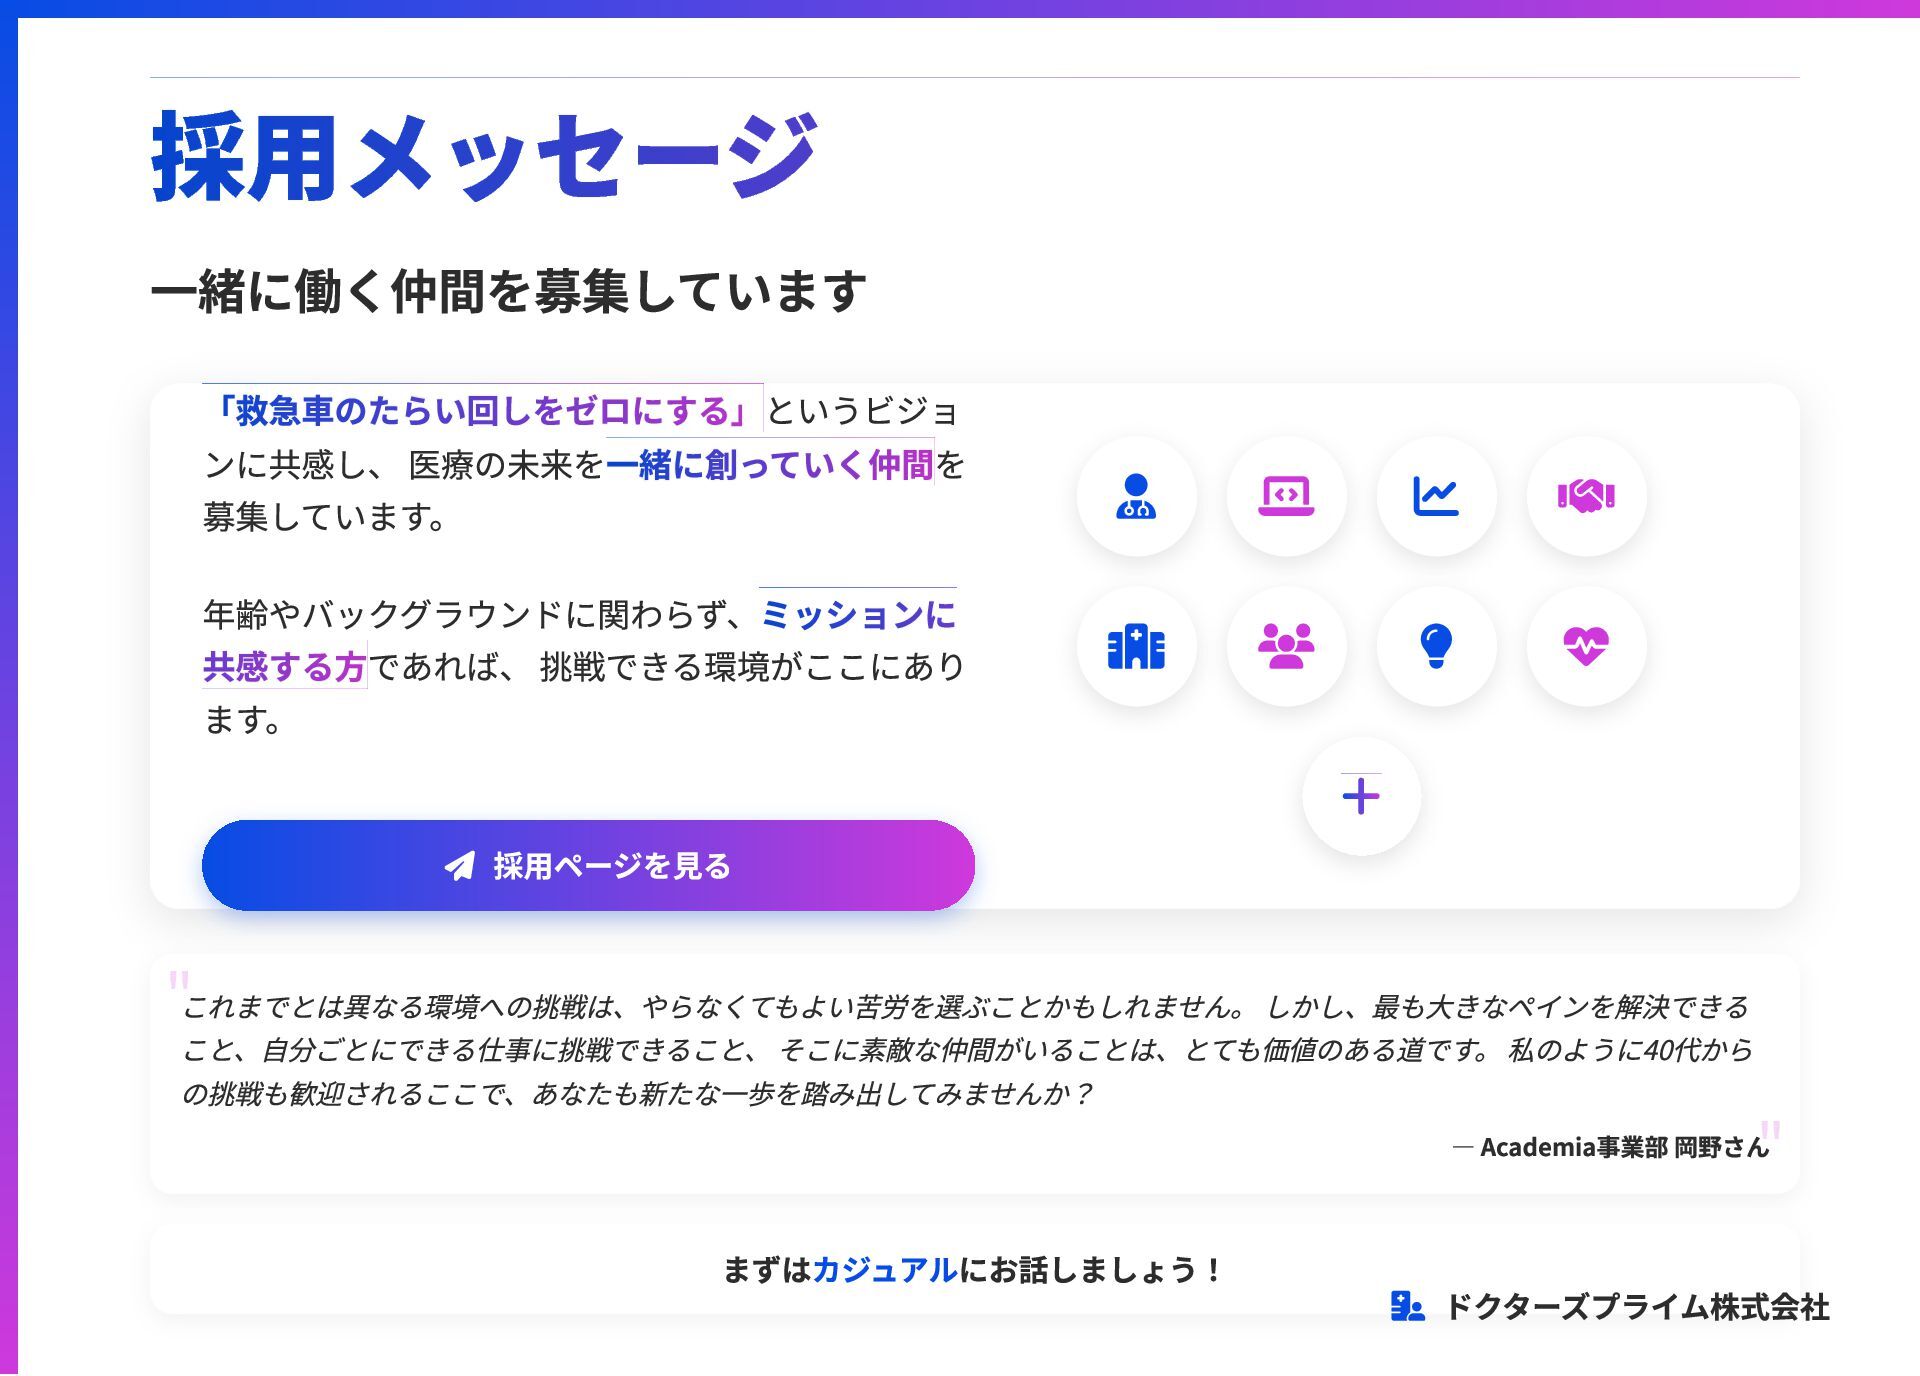Click the doctor with stethoscope icon

pos(1136,496)
